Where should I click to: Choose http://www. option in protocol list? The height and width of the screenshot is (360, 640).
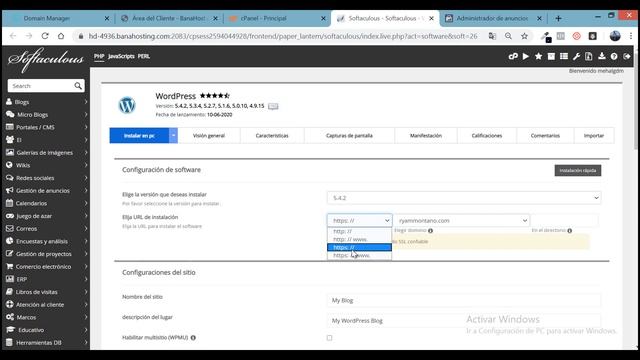[359, 239]
